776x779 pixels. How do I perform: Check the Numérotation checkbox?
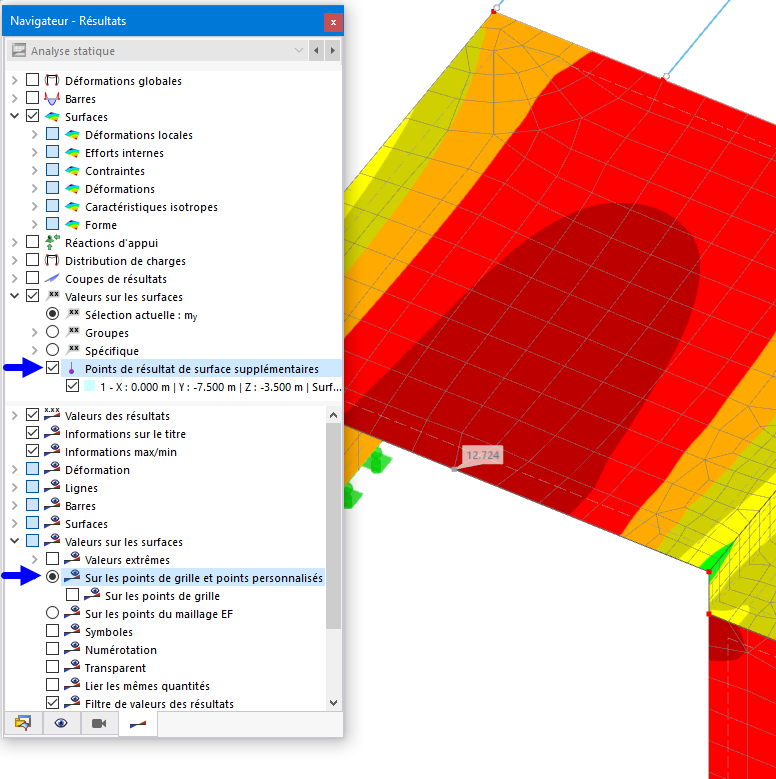[x=52, y=649]
